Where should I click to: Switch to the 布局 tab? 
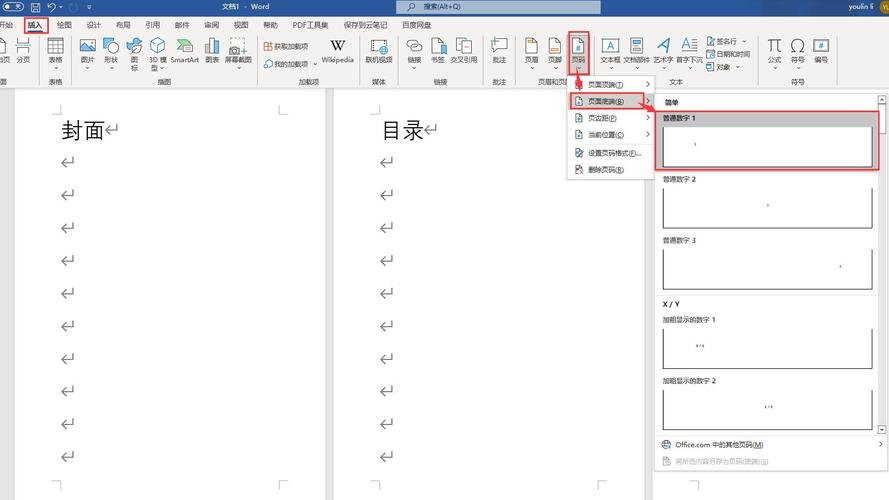(x=123, y=25)
